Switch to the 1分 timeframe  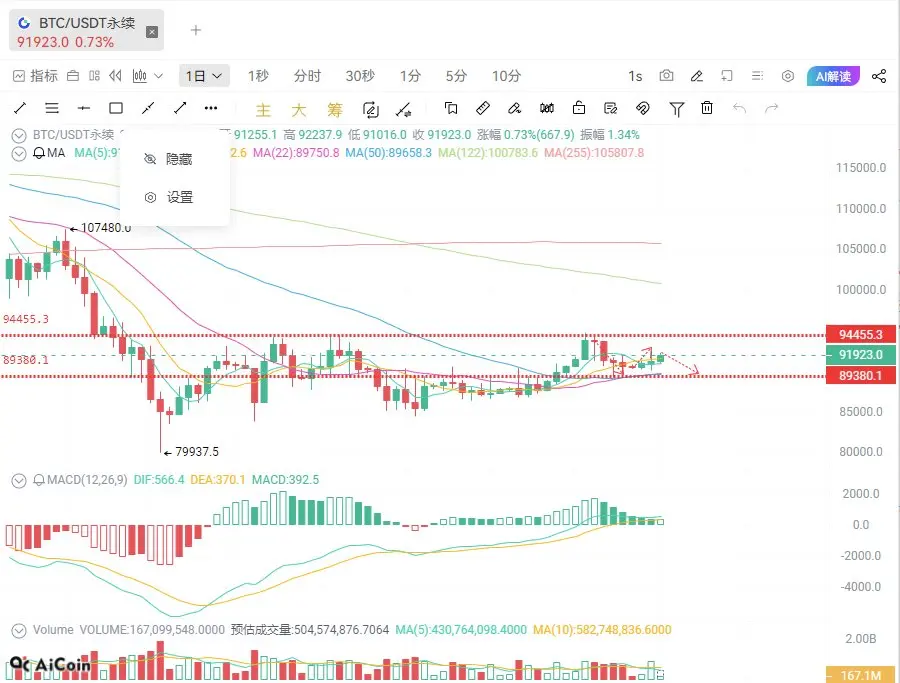pos(410,76)
